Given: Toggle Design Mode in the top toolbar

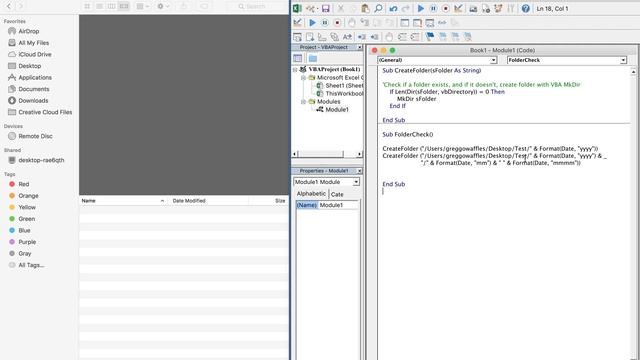Looking at the screenshot, I should [458, 8].
